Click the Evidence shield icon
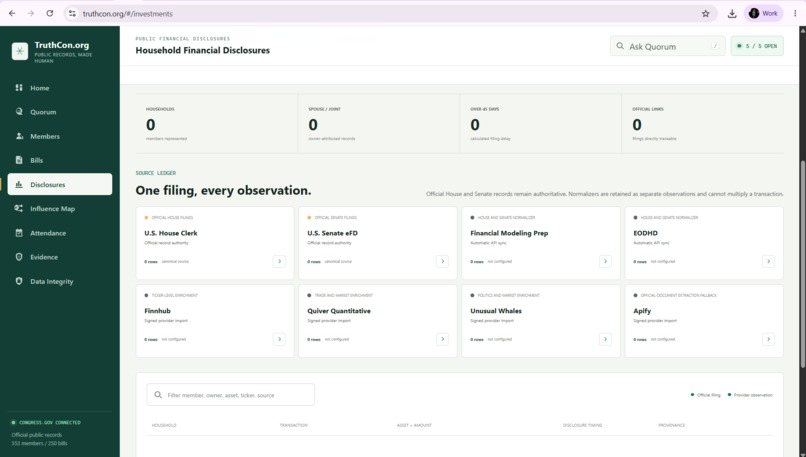The width and height of the screenshot is (806, 457). (x=19, y=257)
